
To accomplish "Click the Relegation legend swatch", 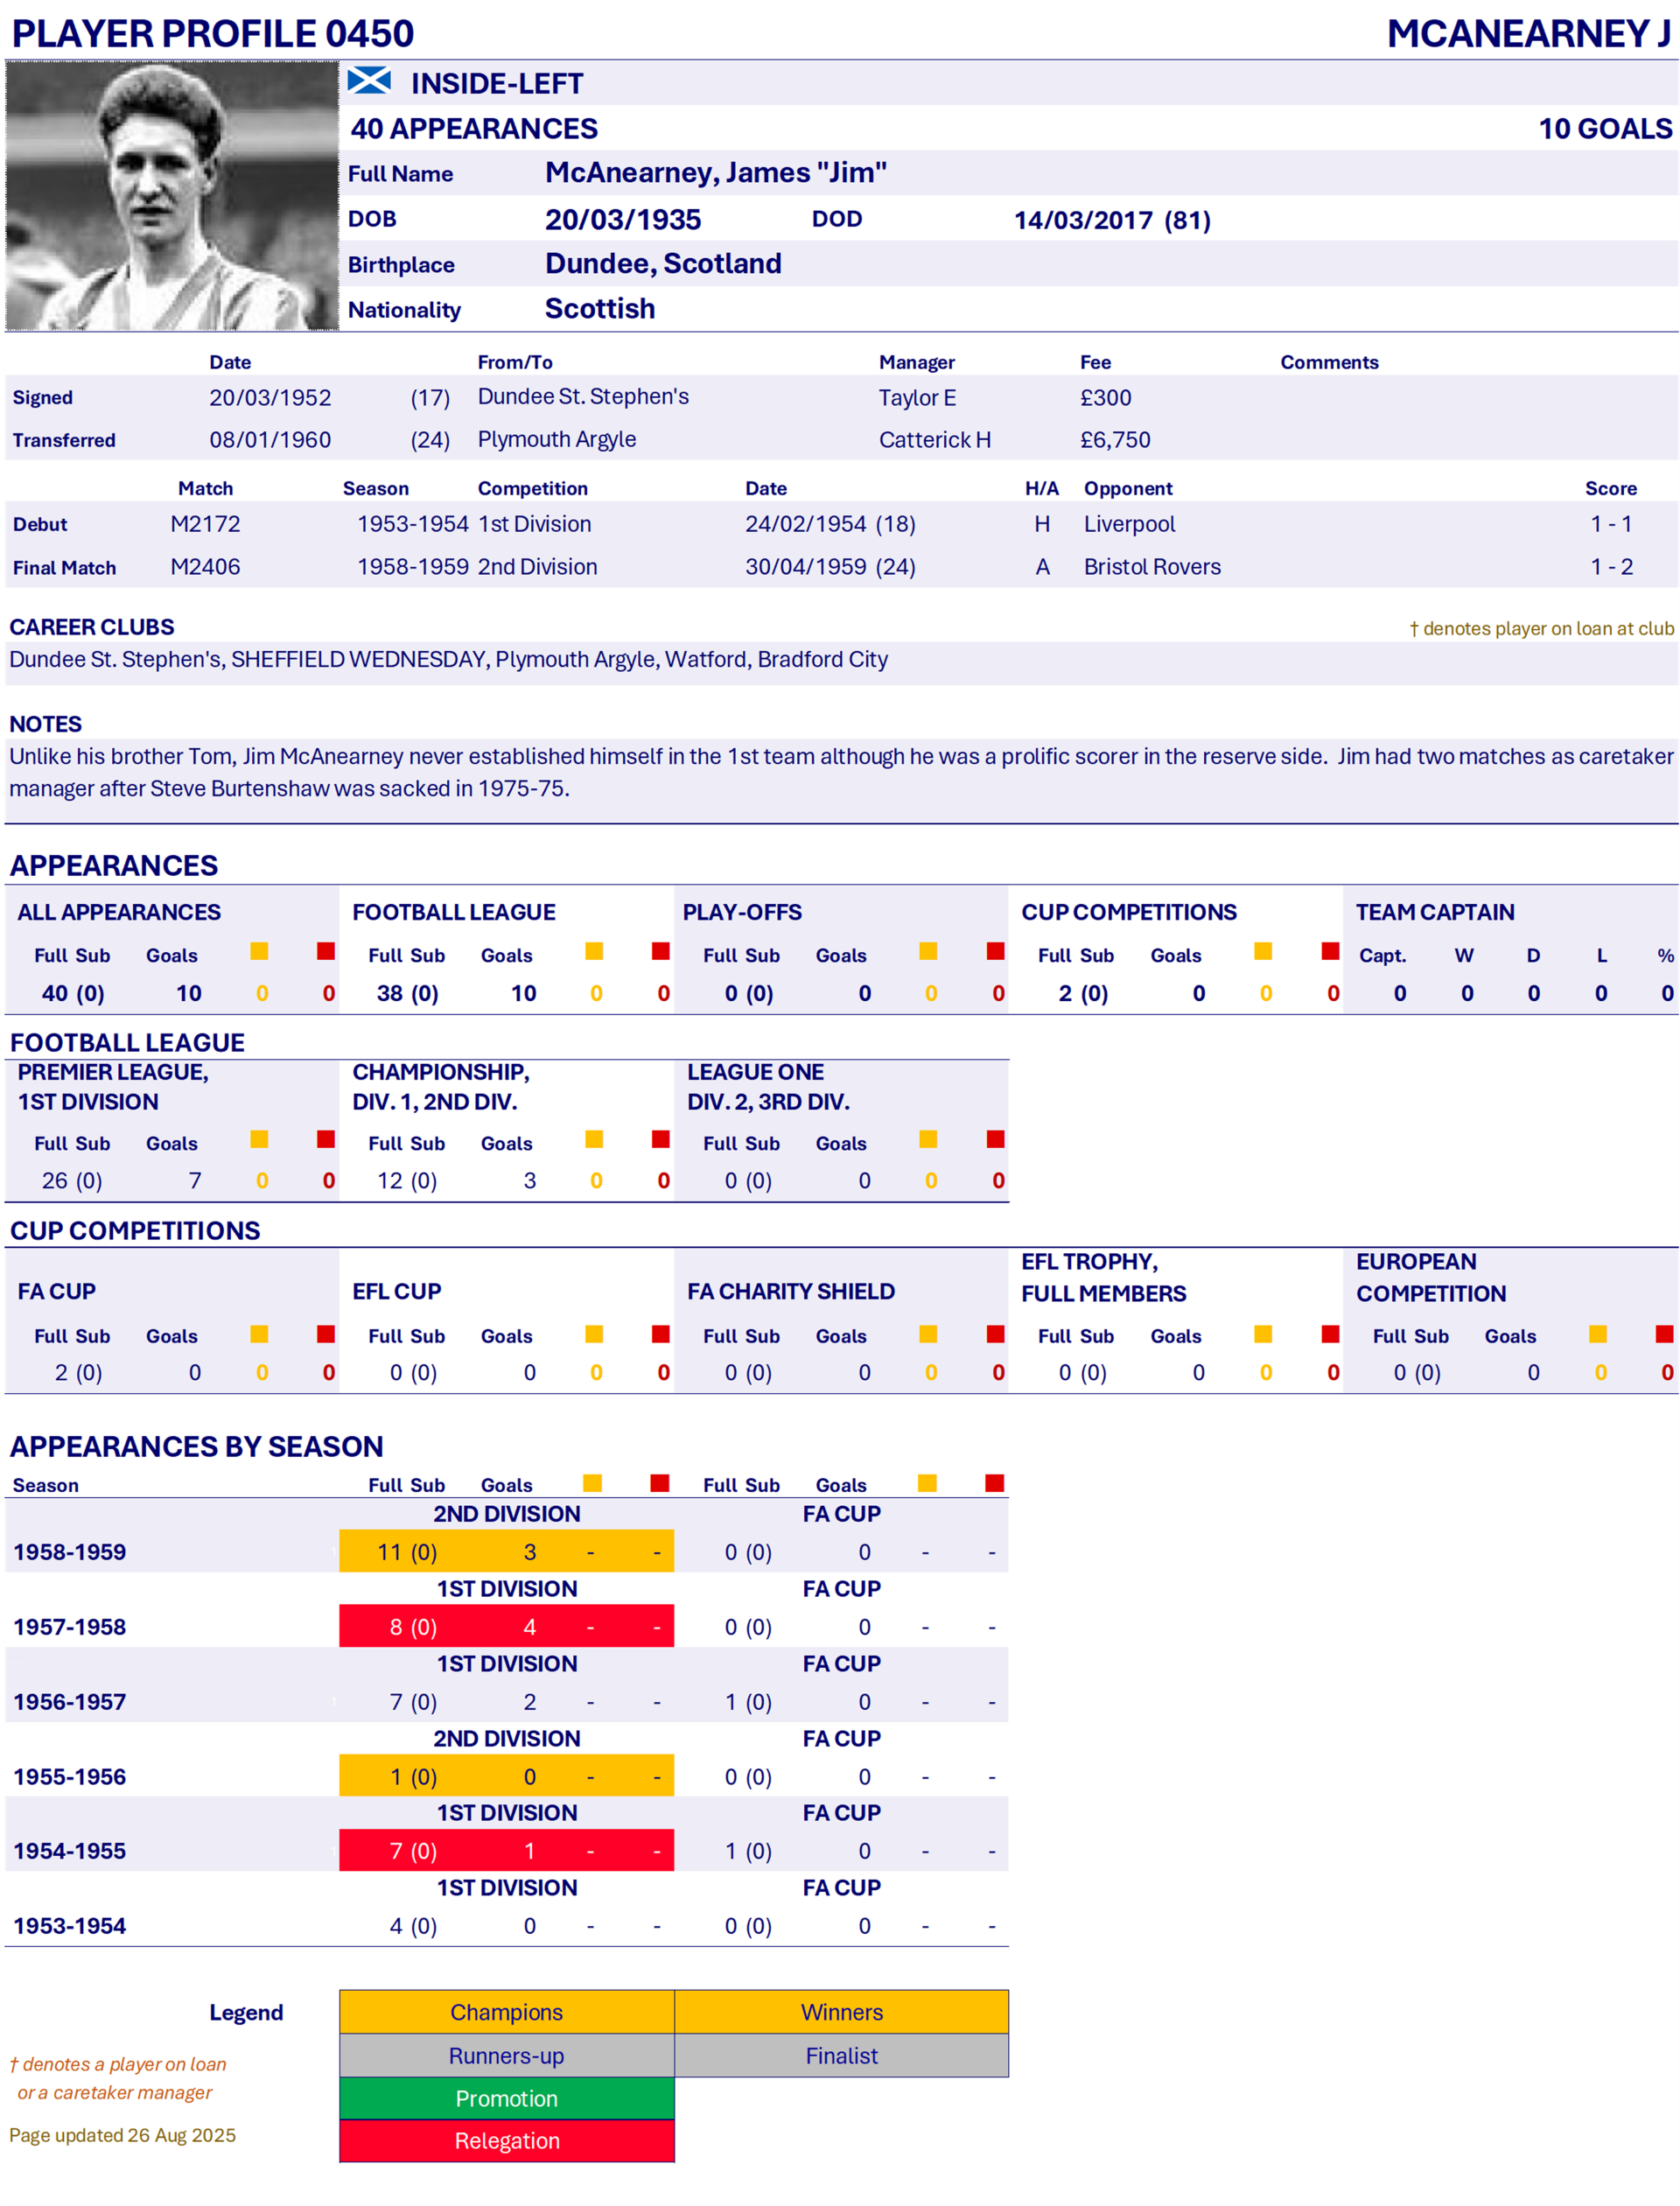I will (506, 2141).
